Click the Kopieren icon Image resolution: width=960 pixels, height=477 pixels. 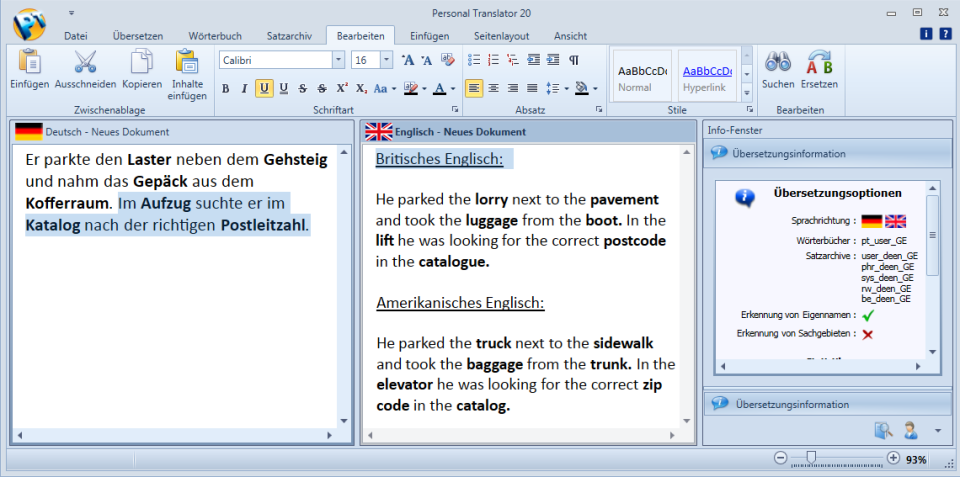click(142, 61)
